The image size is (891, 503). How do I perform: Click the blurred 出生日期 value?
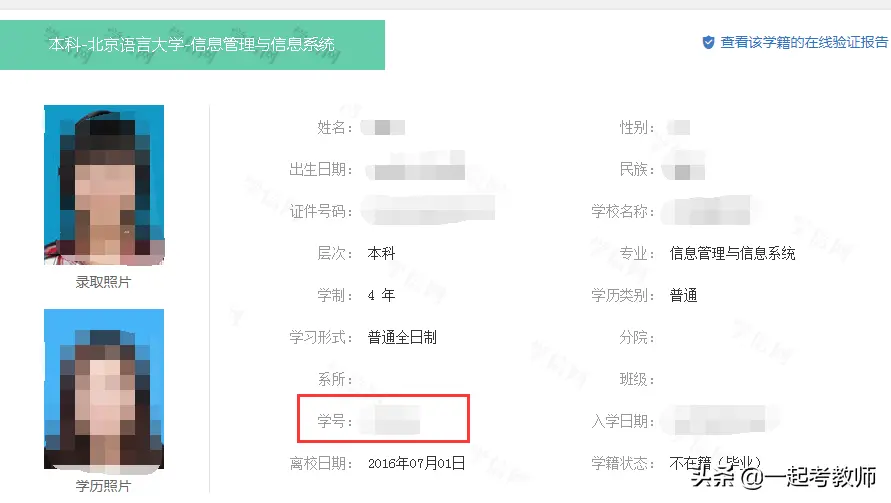415,169
